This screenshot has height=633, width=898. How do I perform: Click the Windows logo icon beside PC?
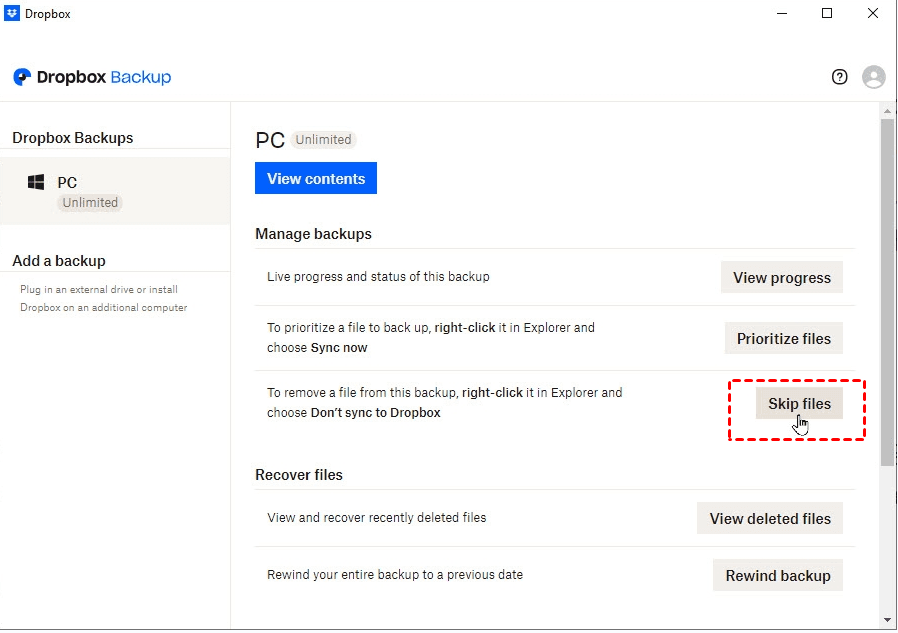(x=36, y=183)
